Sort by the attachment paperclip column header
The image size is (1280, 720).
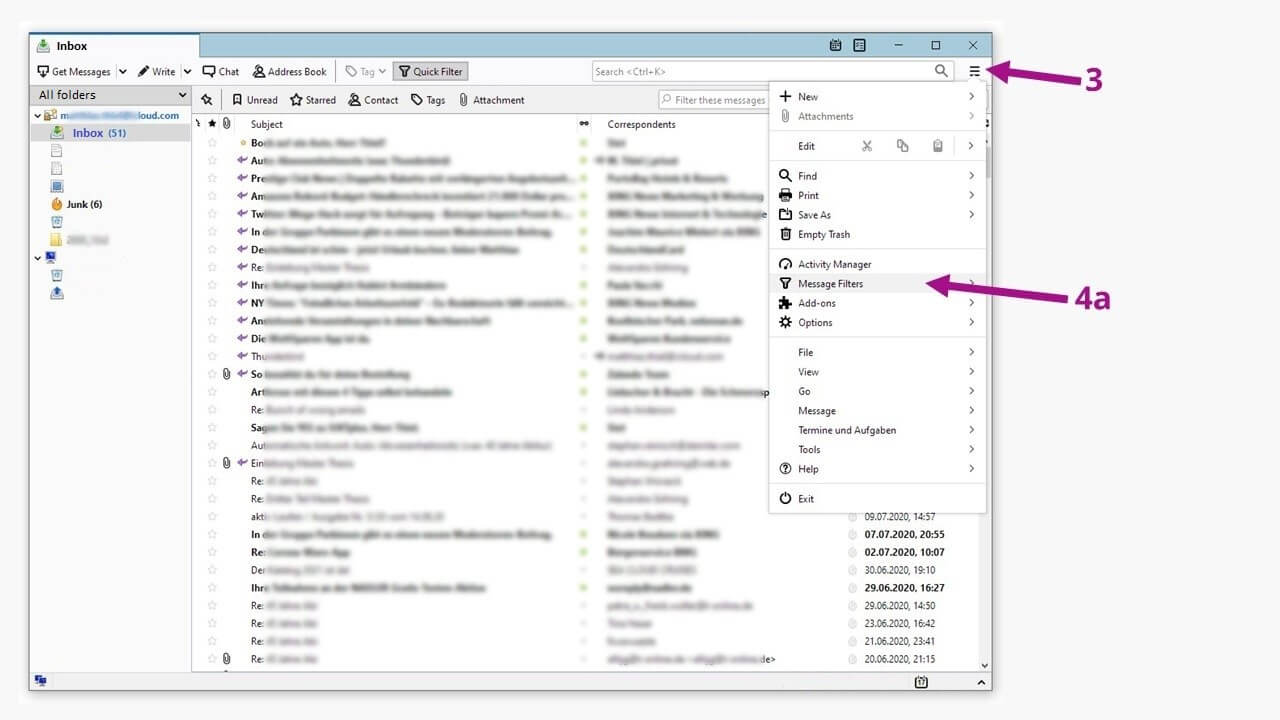coord(226,124)
